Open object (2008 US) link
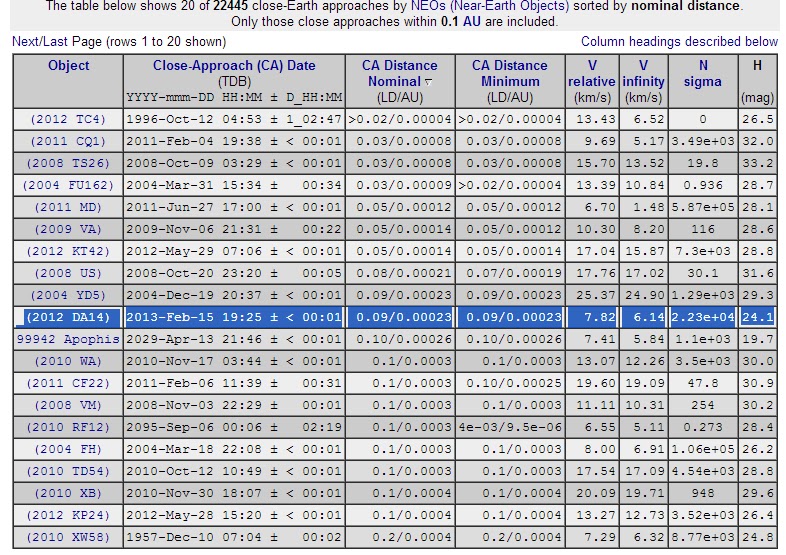 pos(68,273)
